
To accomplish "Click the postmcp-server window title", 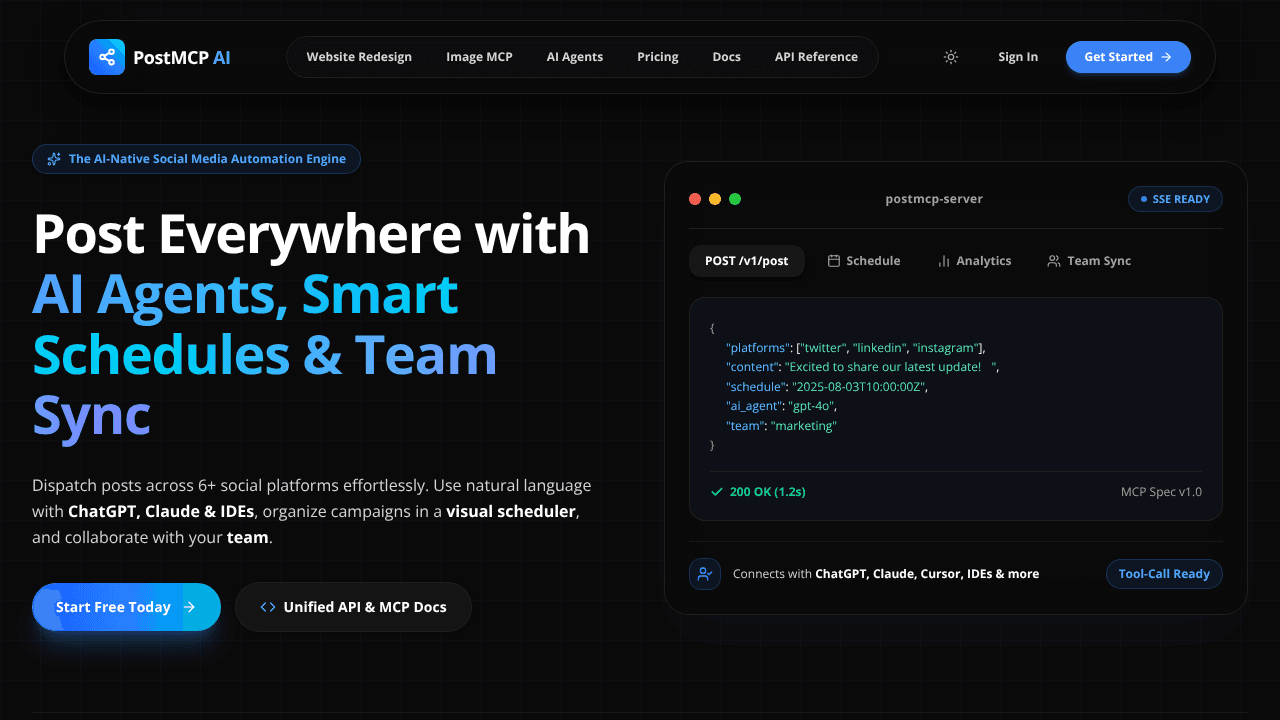I will [934, 199].
